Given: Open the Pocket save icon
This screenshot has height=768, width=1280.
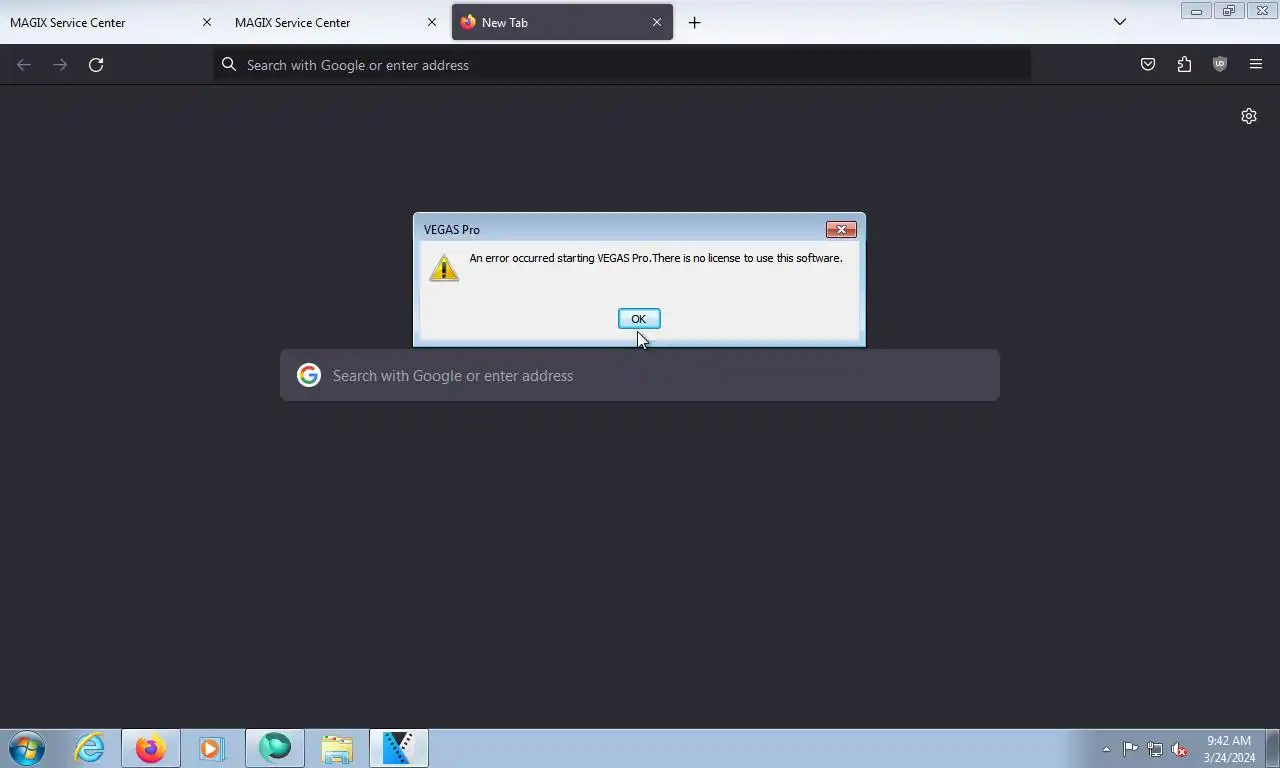Looking at the screenshot, I should (1148, 65).
